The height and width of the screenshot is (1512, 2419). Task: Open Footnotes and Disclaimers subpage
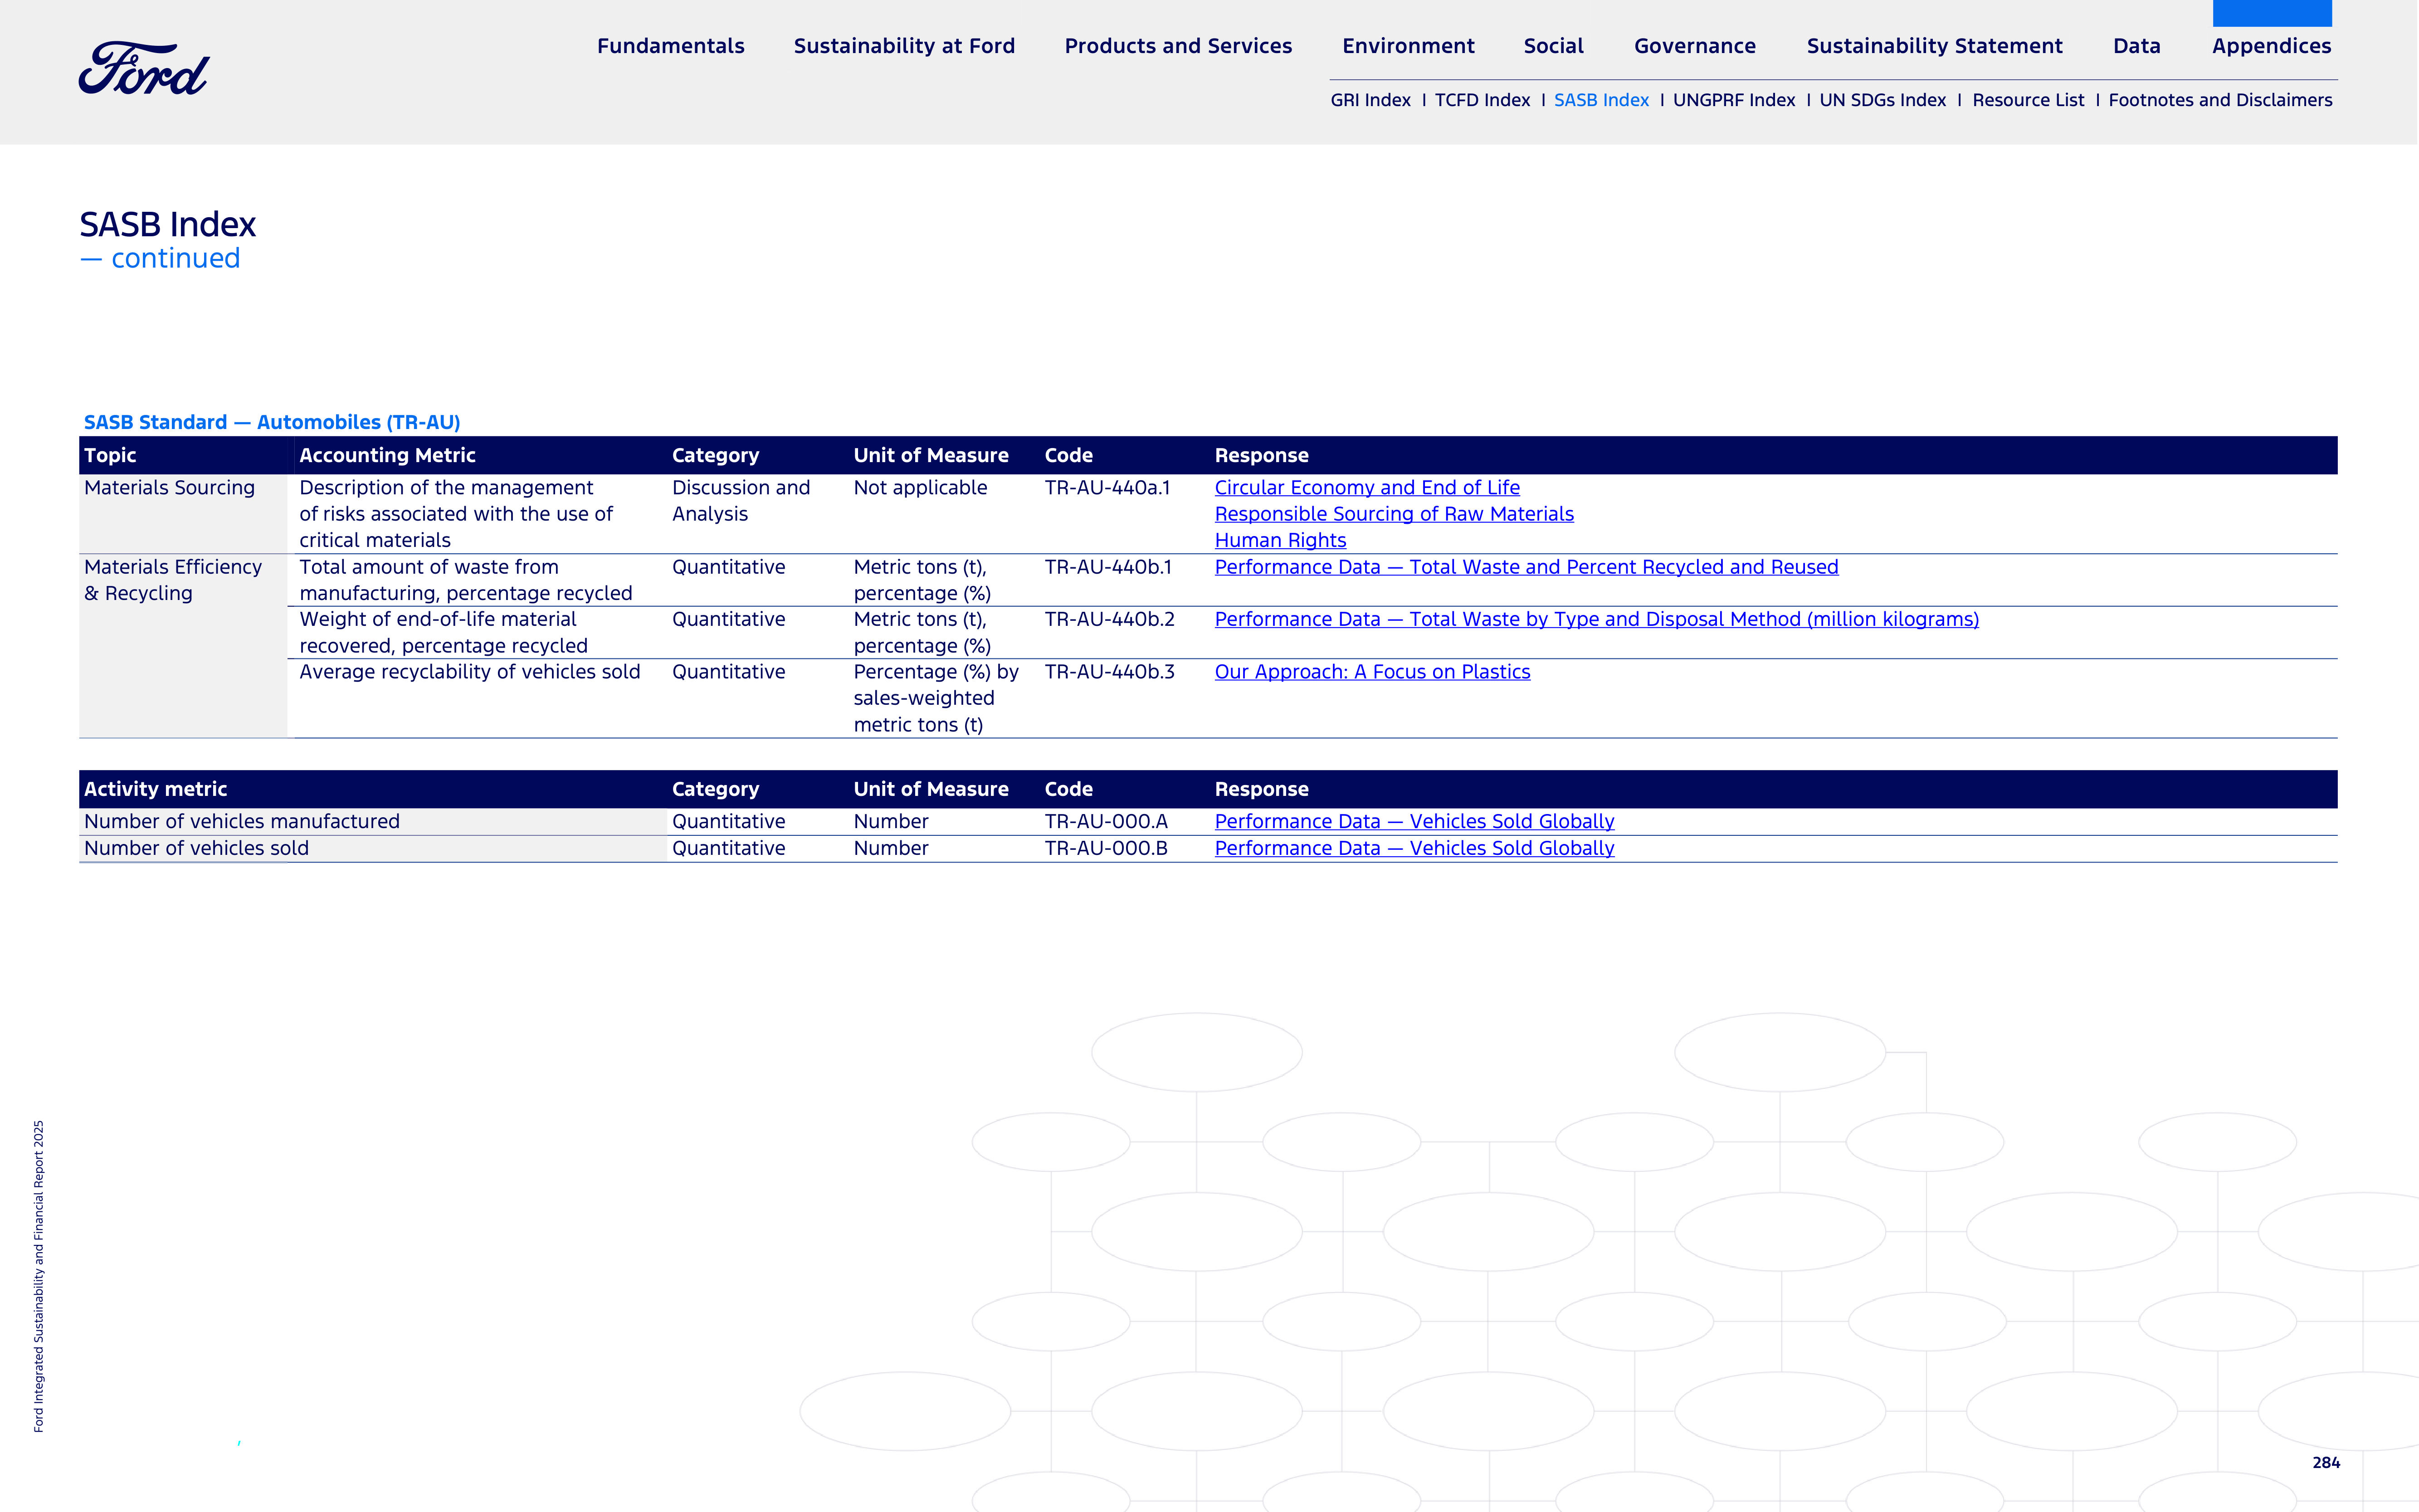[x=2220, y=100]
